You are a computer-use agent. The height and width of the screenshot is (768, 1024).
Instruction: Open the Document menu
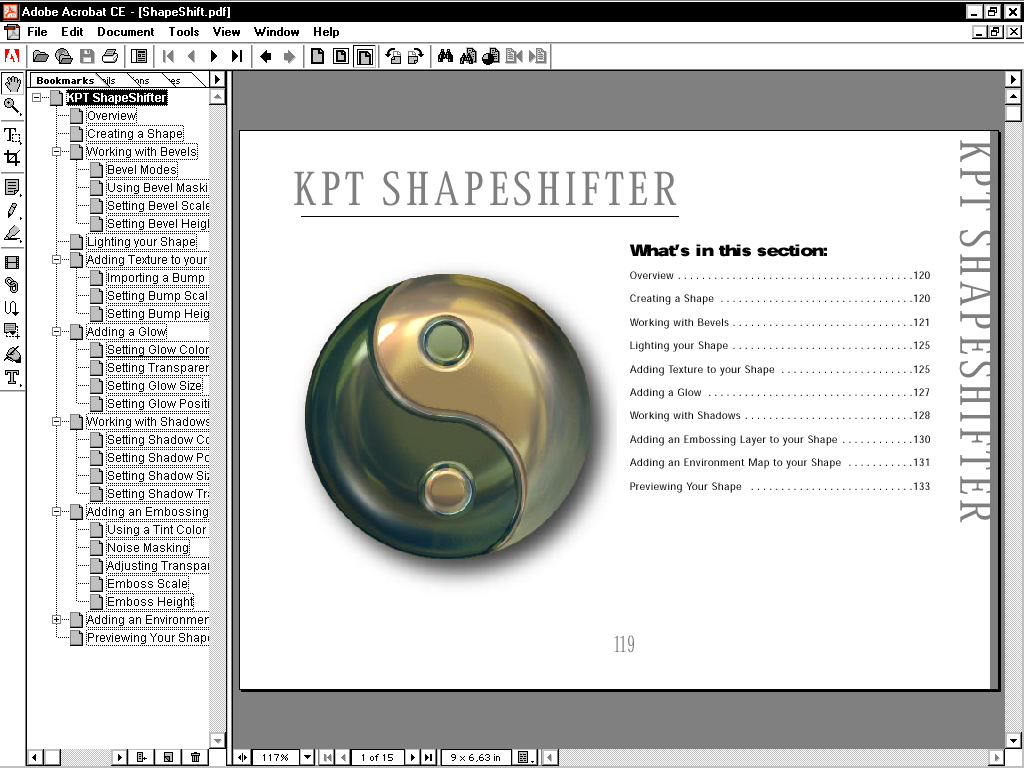125,31
